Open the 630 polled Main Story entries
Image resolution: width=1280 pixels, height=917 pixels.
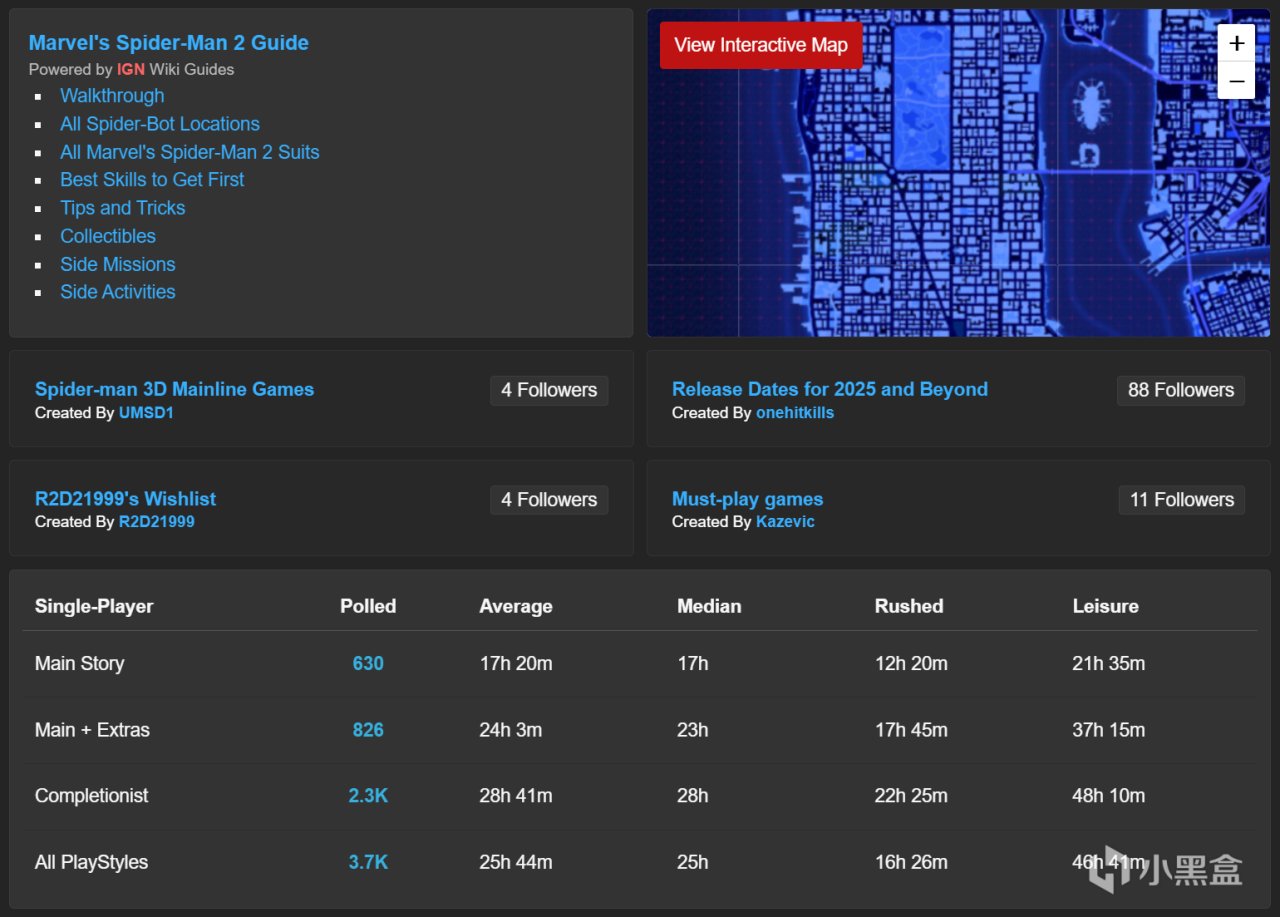[368, 663]
